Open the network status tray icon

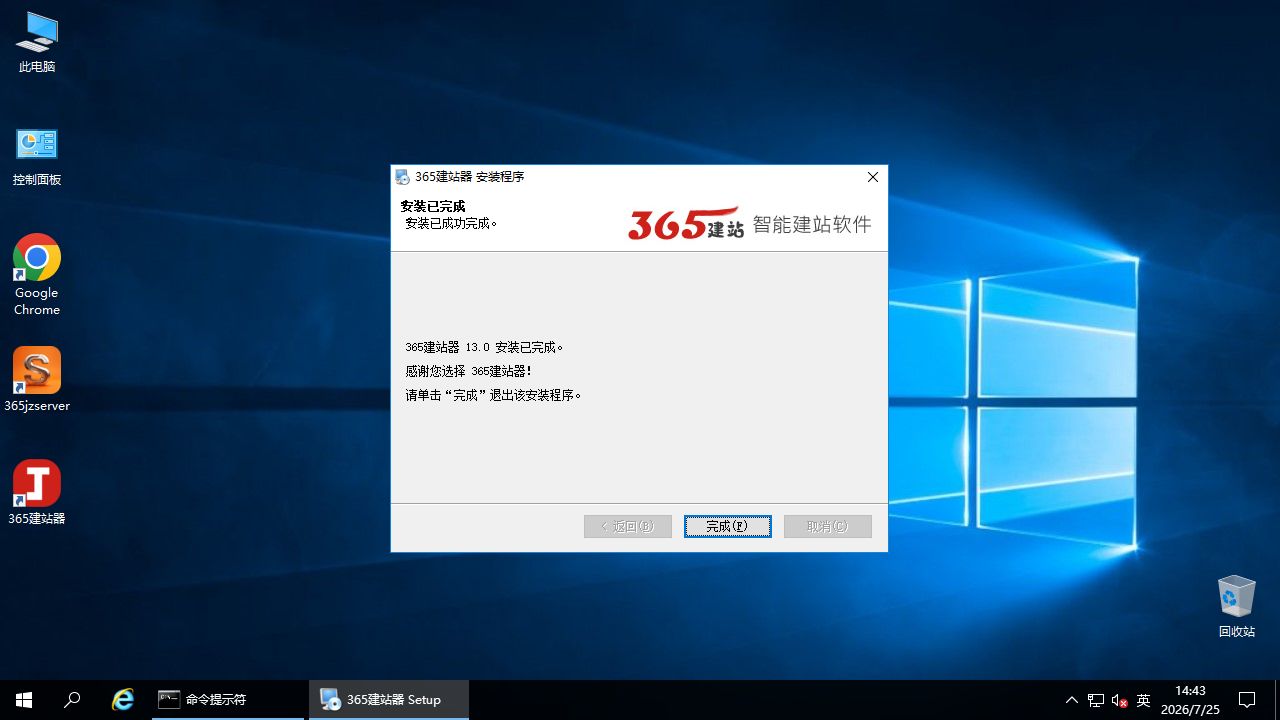1096,700
